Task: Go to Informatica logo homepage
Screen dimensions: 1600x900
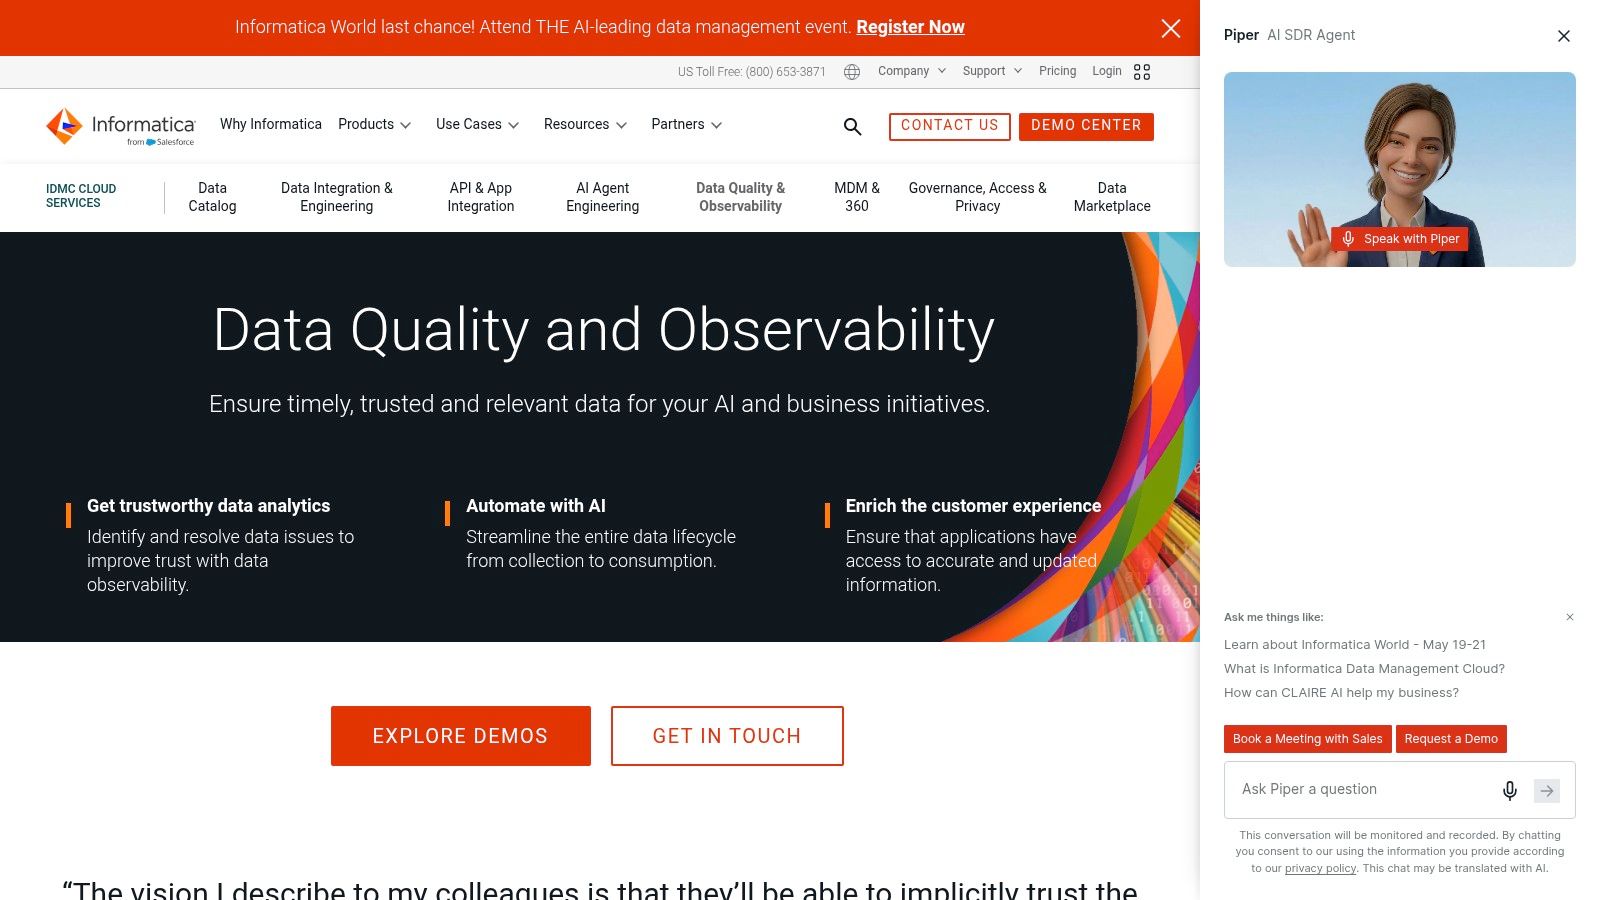Action: tap(120, 127)
